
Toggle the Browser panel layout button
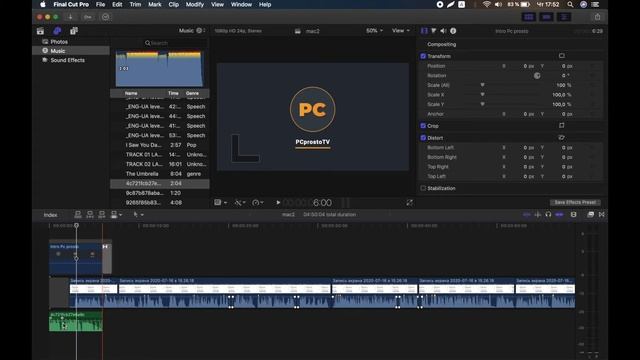pos(529,17)
